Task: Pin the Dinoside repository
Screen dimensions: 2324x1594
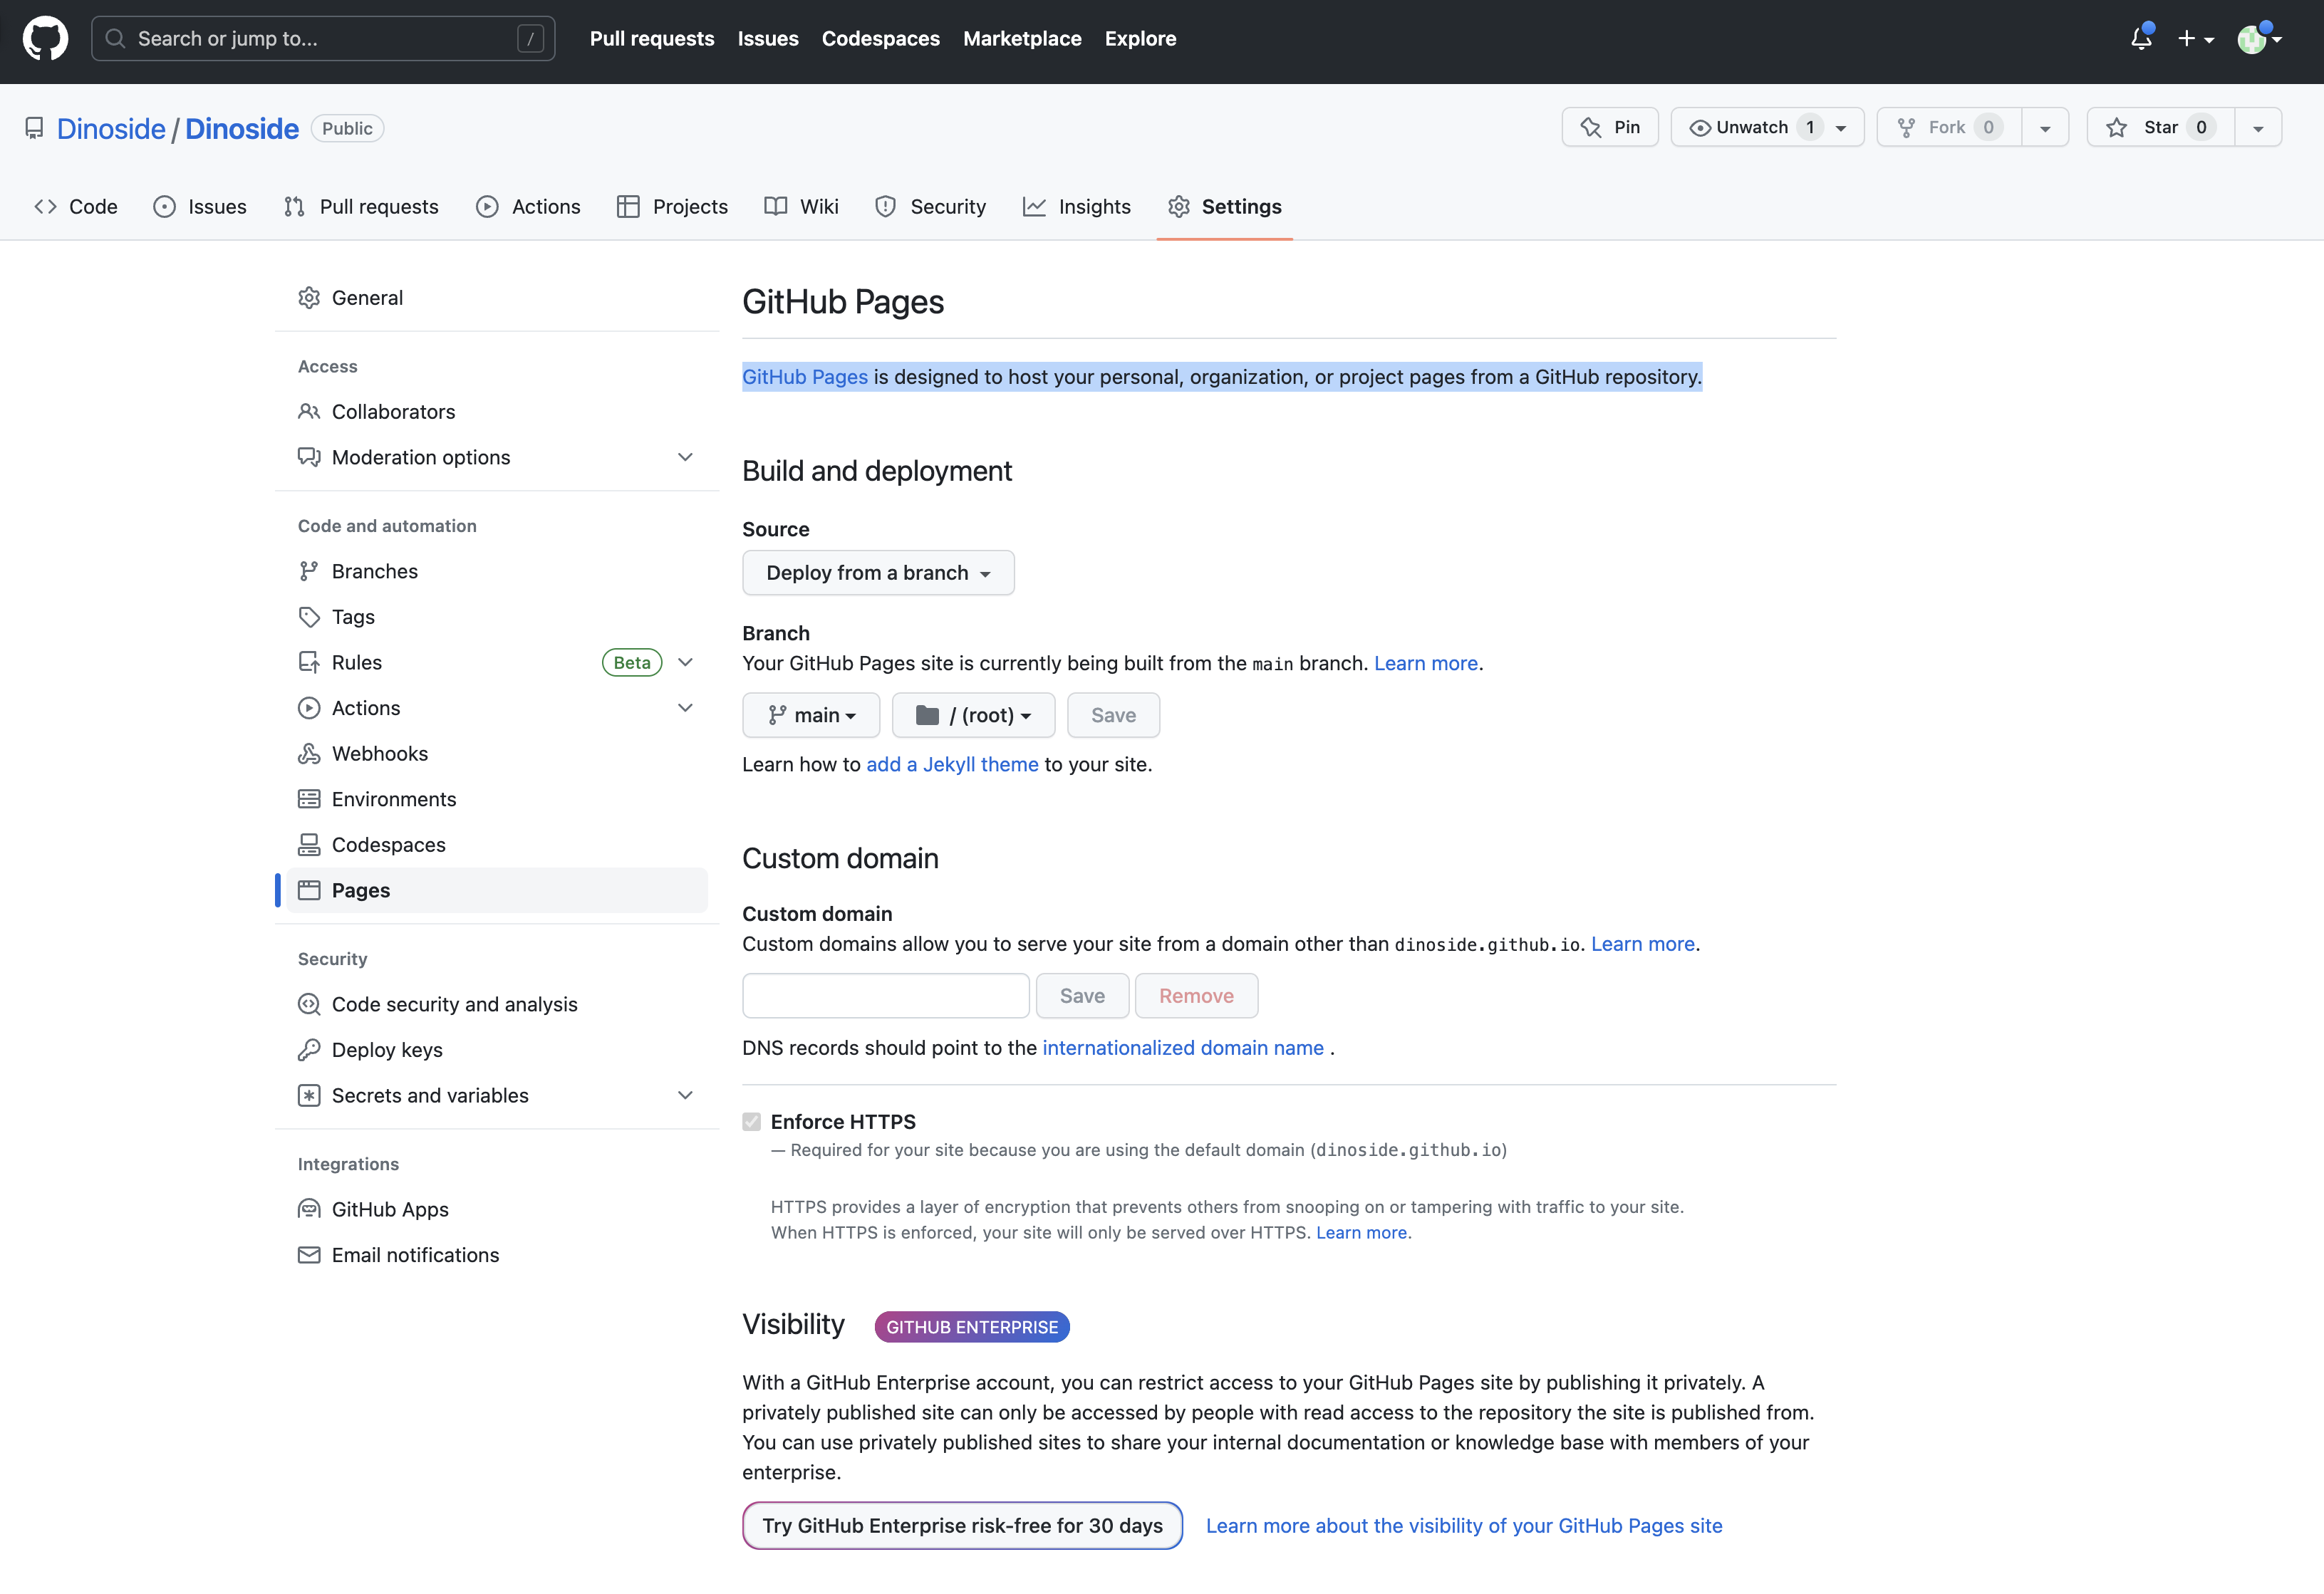Action: pyautogui.click(x=1610, y=127)
